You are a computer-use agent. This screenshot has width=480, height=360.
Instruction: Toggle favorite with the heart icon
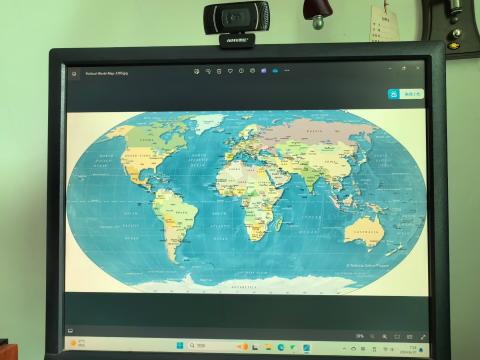click(x=230, y=71)
